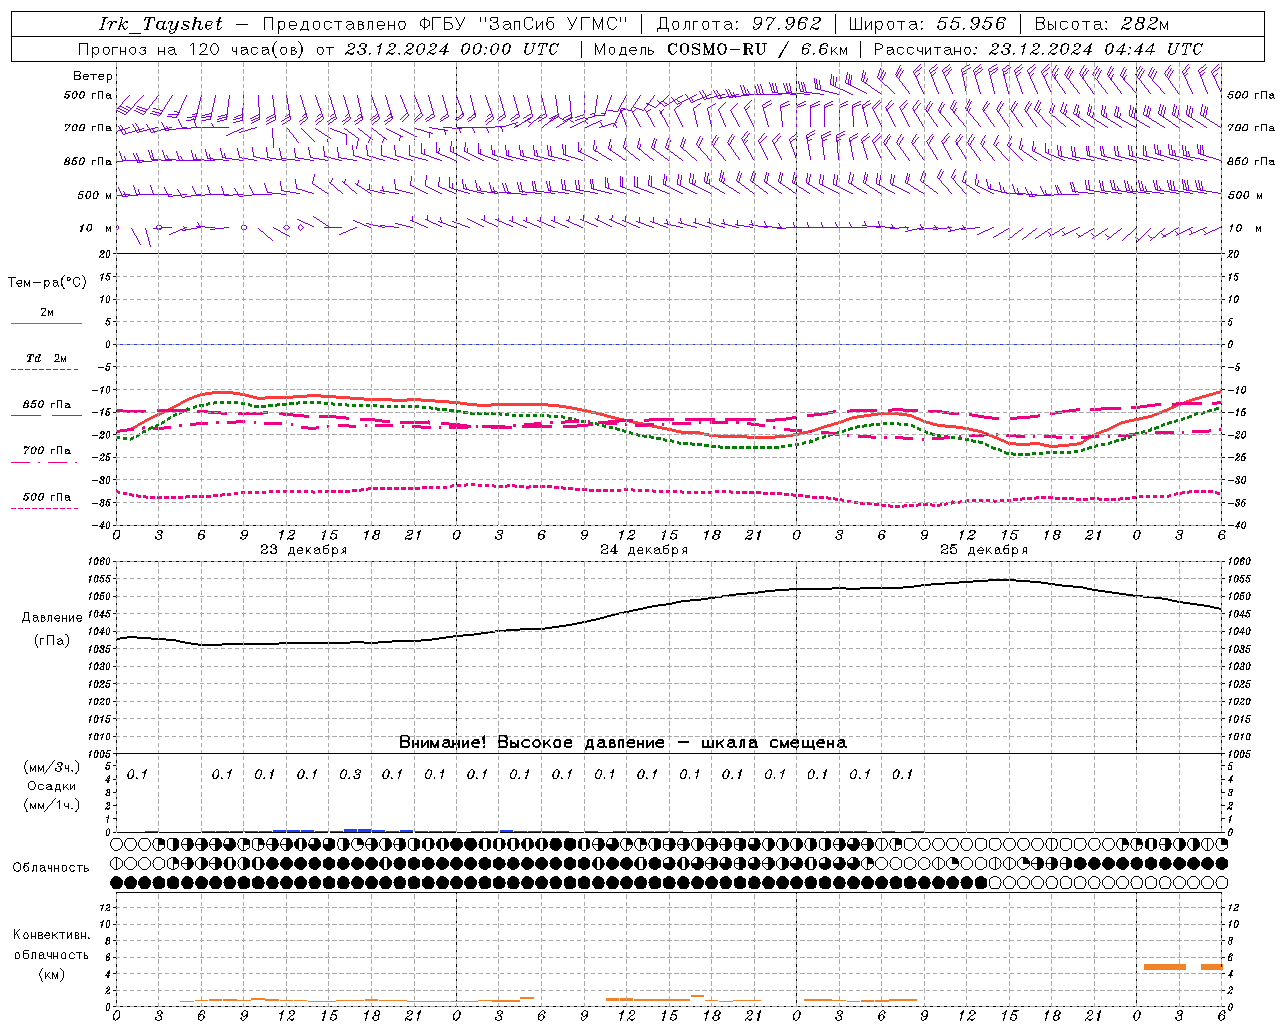Click the Высота: 282м elevation value
This screenshot has height=1024, width=1280.
1102,24
